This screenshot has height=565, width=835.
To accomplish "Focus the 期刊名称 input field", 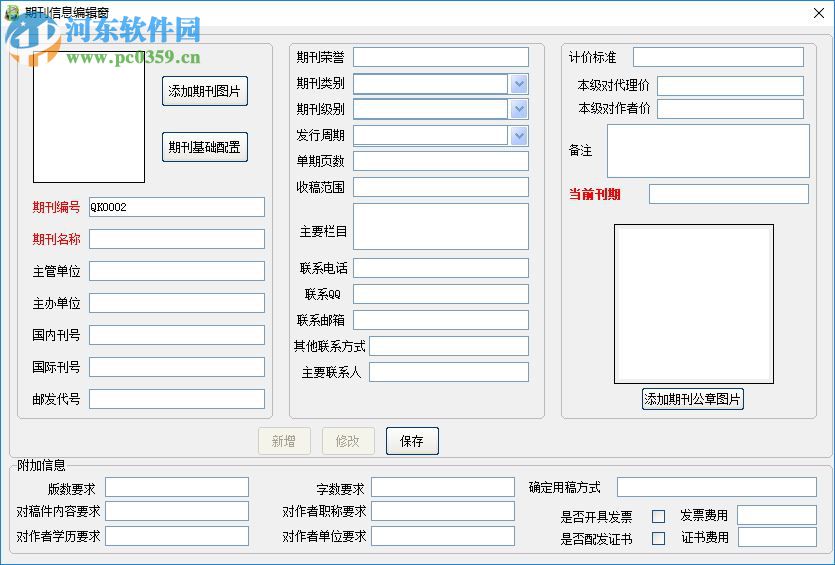I will (177, 239).
